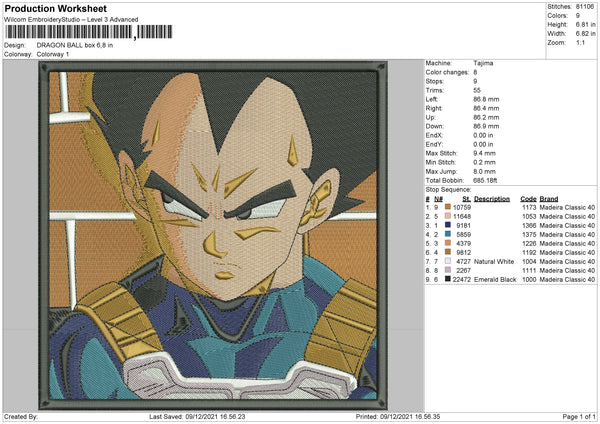Screen dimensions: 600x424
Task: Click design name 'DRAGON BALL box 6,8 in'
Action: (x=75, y=45)
